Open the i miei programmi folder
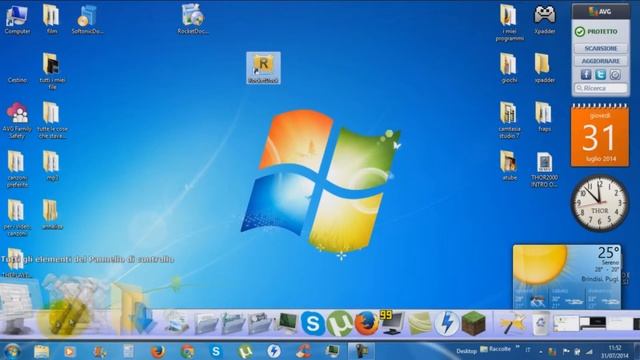Viewport: 640px width, 360px height. point(509,22)
